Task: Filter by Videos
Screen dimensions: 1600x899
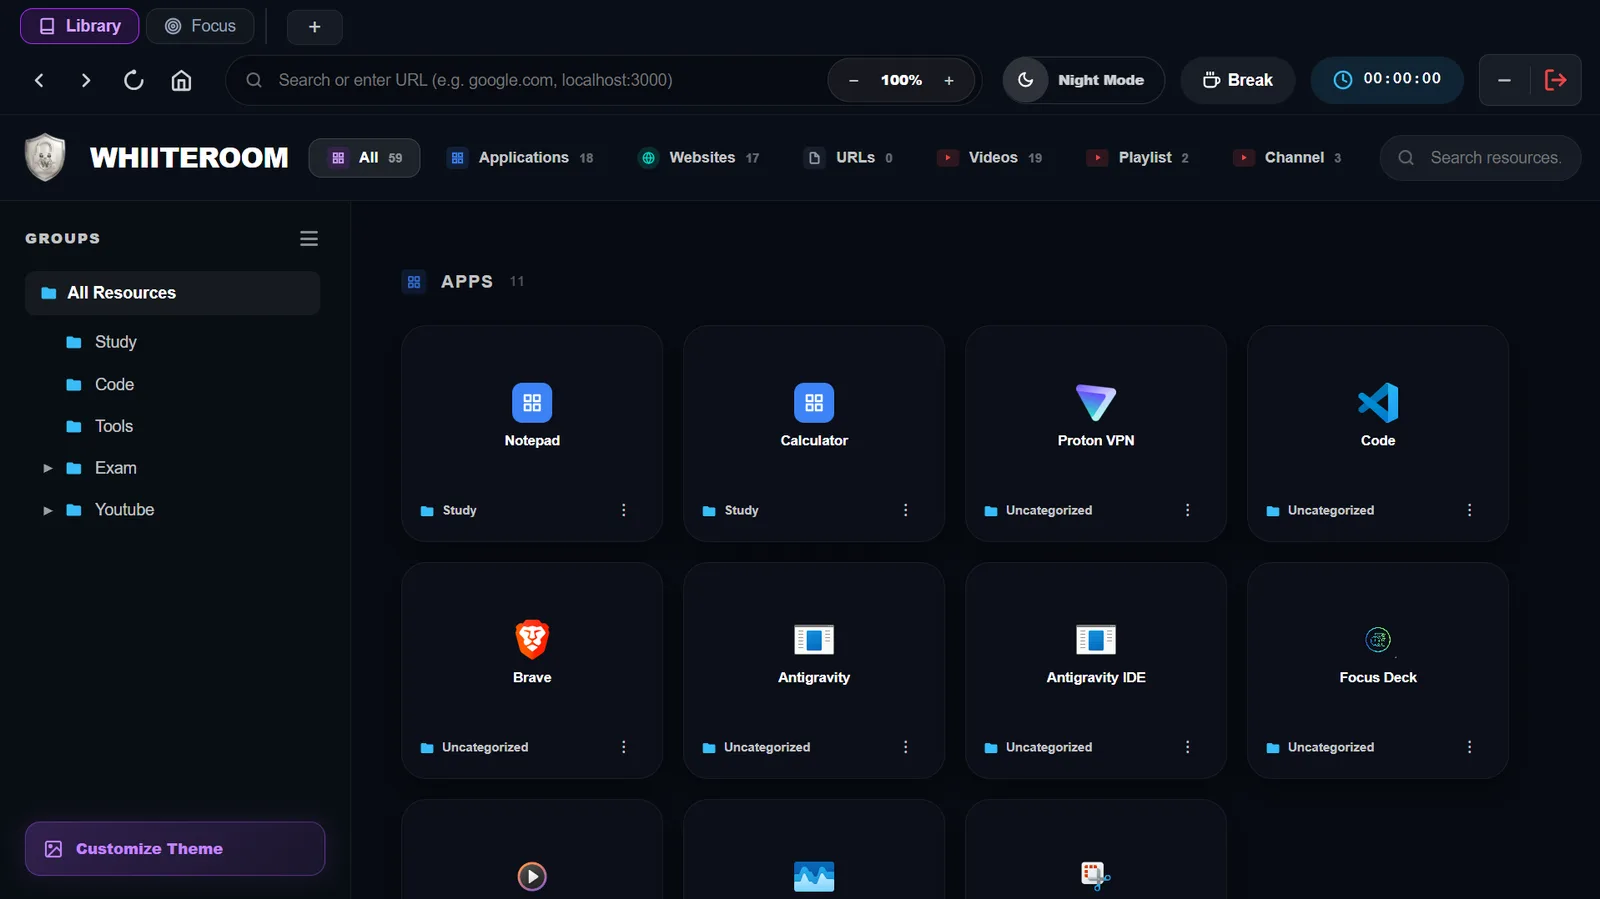Action: [x=989, y=158]
